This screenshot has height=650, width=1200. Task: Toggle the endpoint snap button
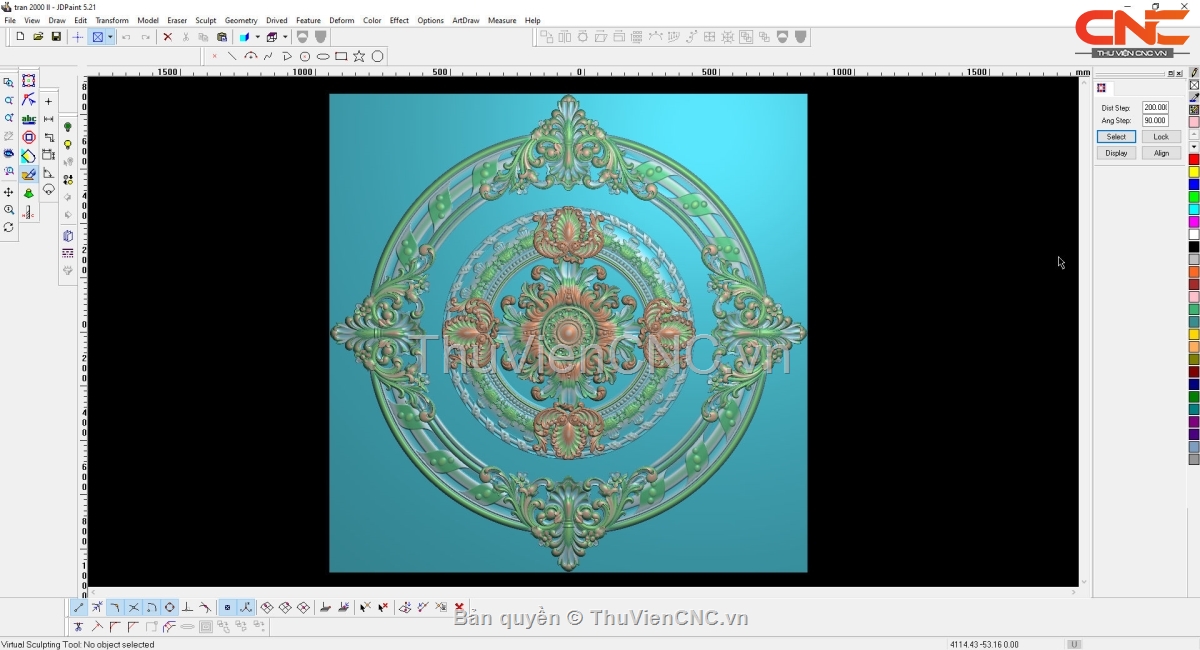pos(79,607)
